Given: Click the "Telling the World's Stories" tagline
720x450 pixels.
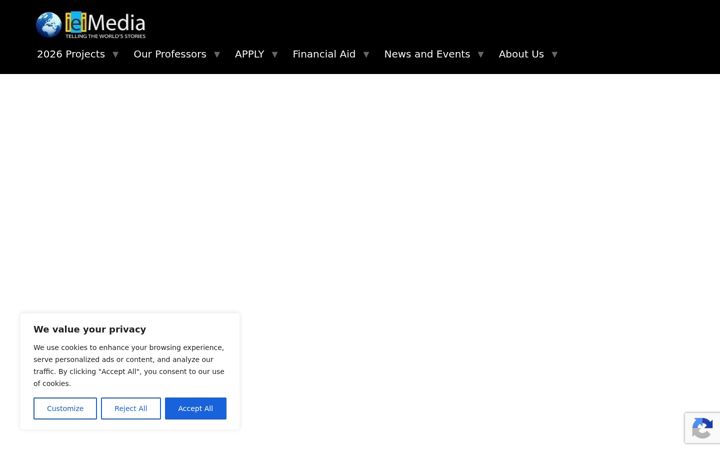Looking at the screenshot, I should click(x=106, y=36).
